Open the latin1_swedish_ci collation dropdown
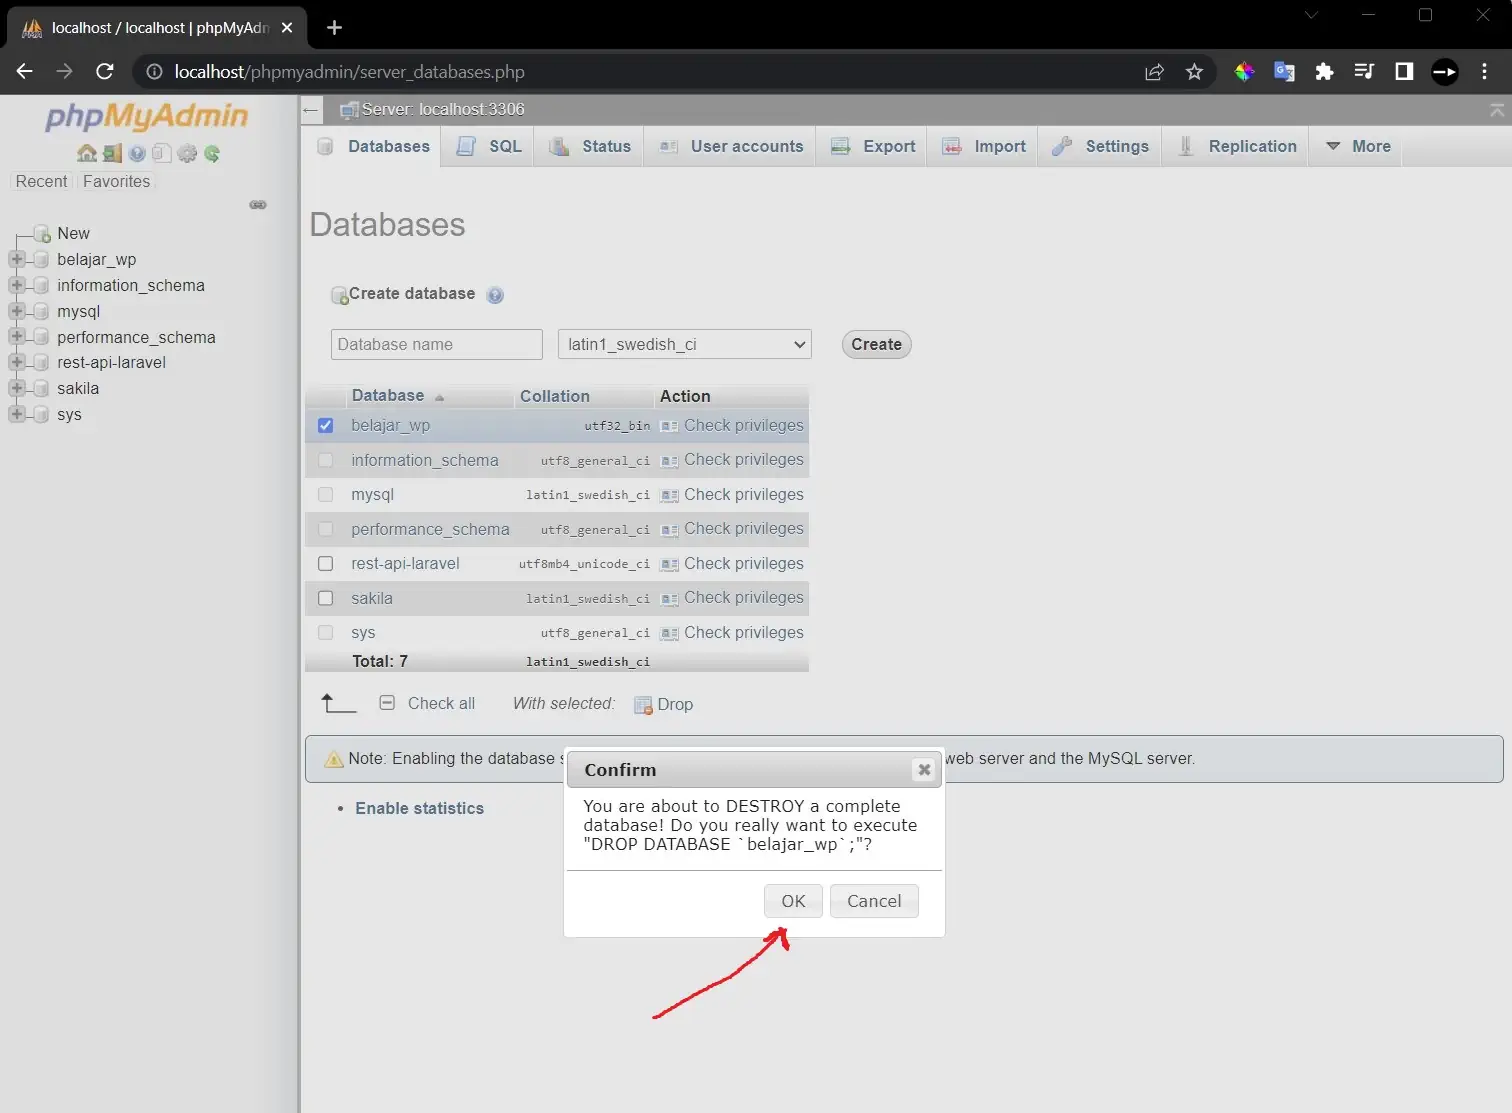 coord(685,344)
